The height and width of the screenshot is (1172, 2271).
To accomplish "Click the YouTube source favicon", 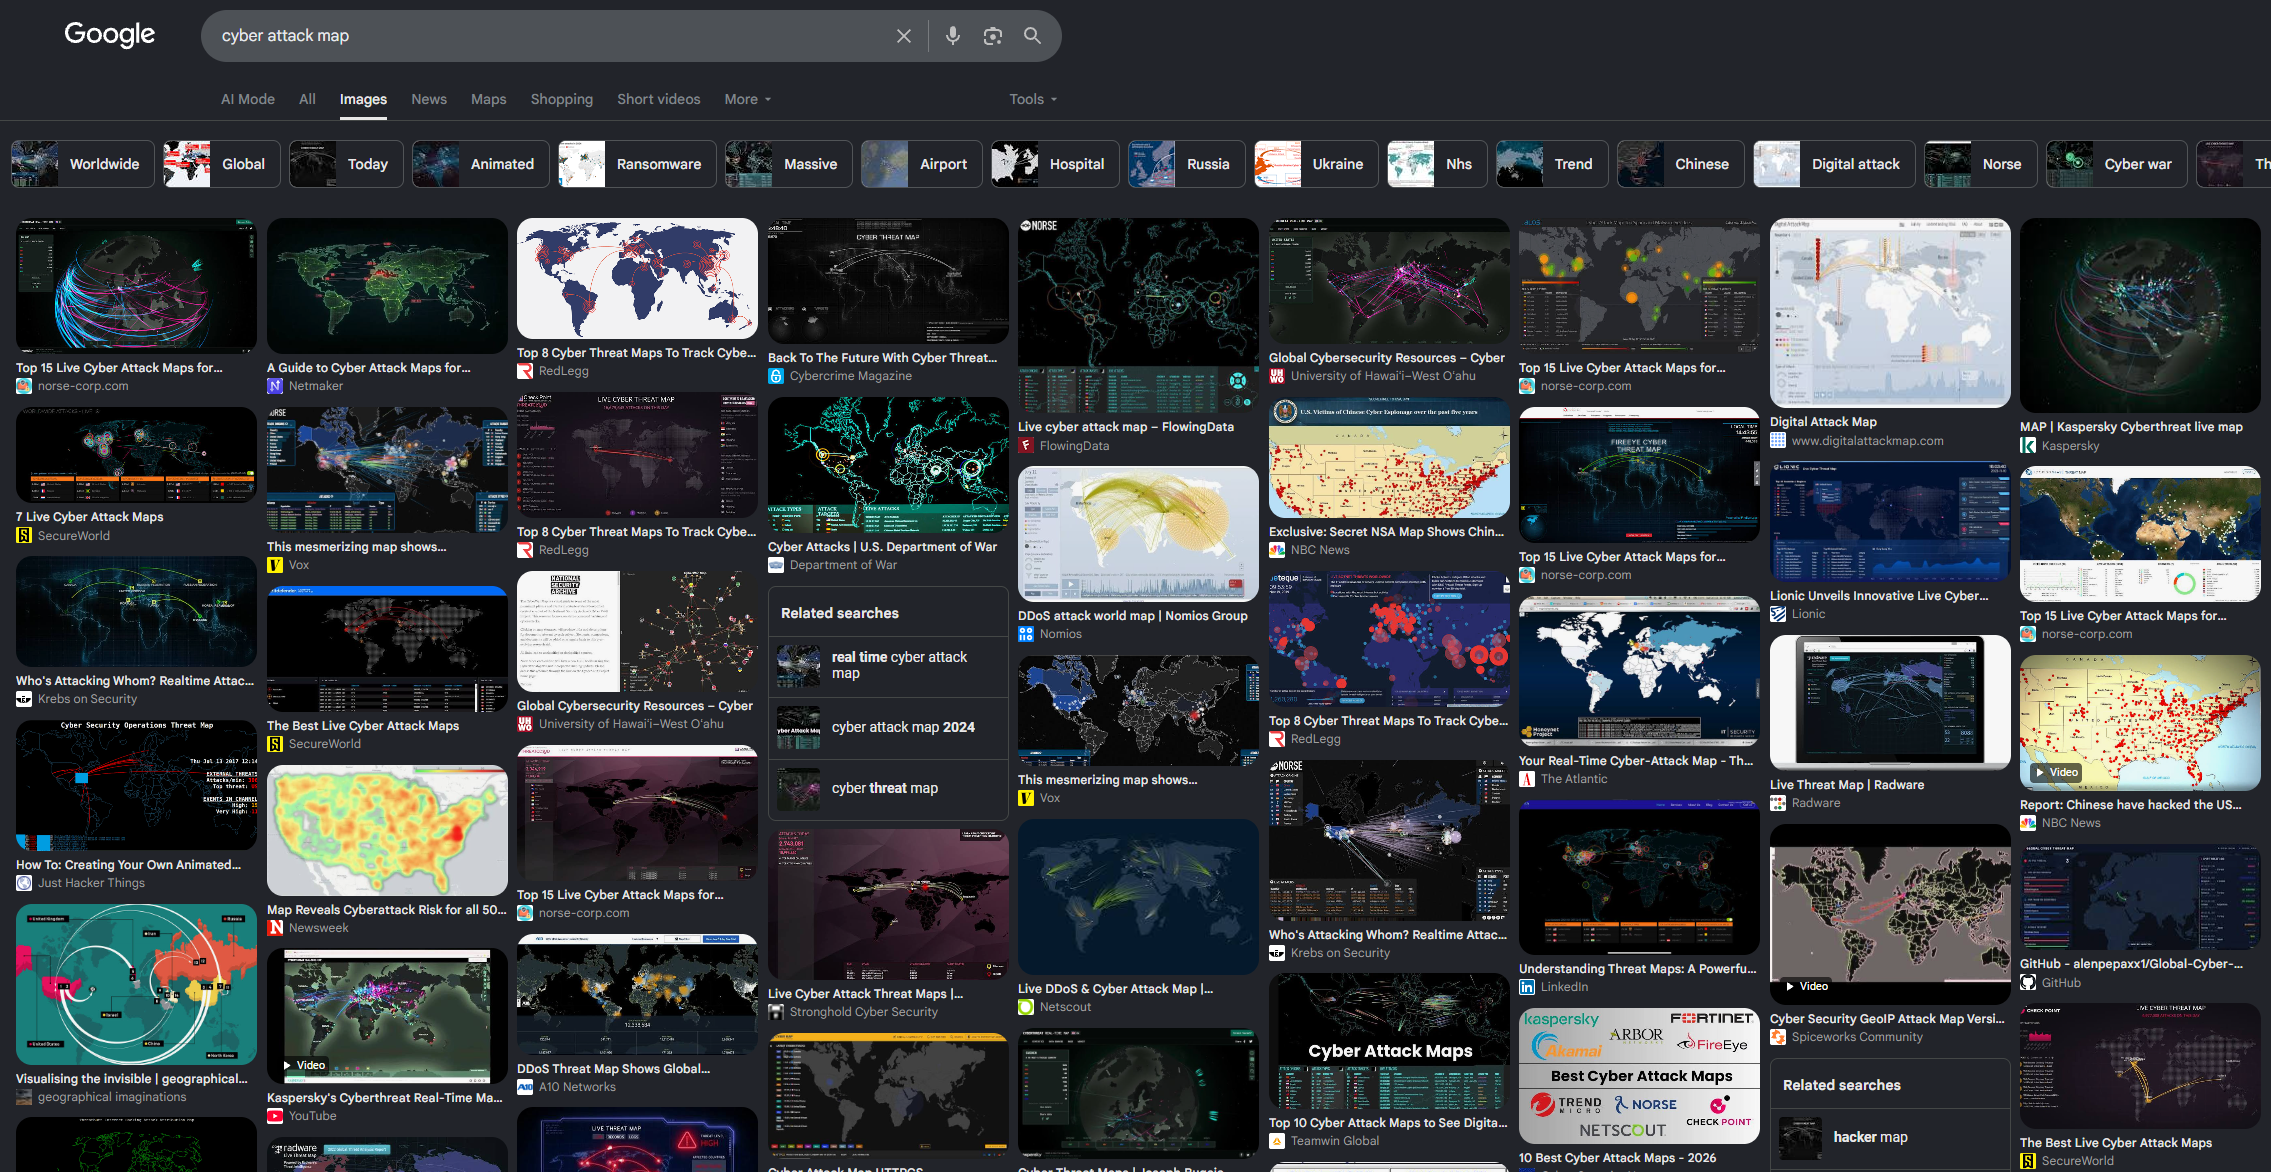I will 275,1116.
